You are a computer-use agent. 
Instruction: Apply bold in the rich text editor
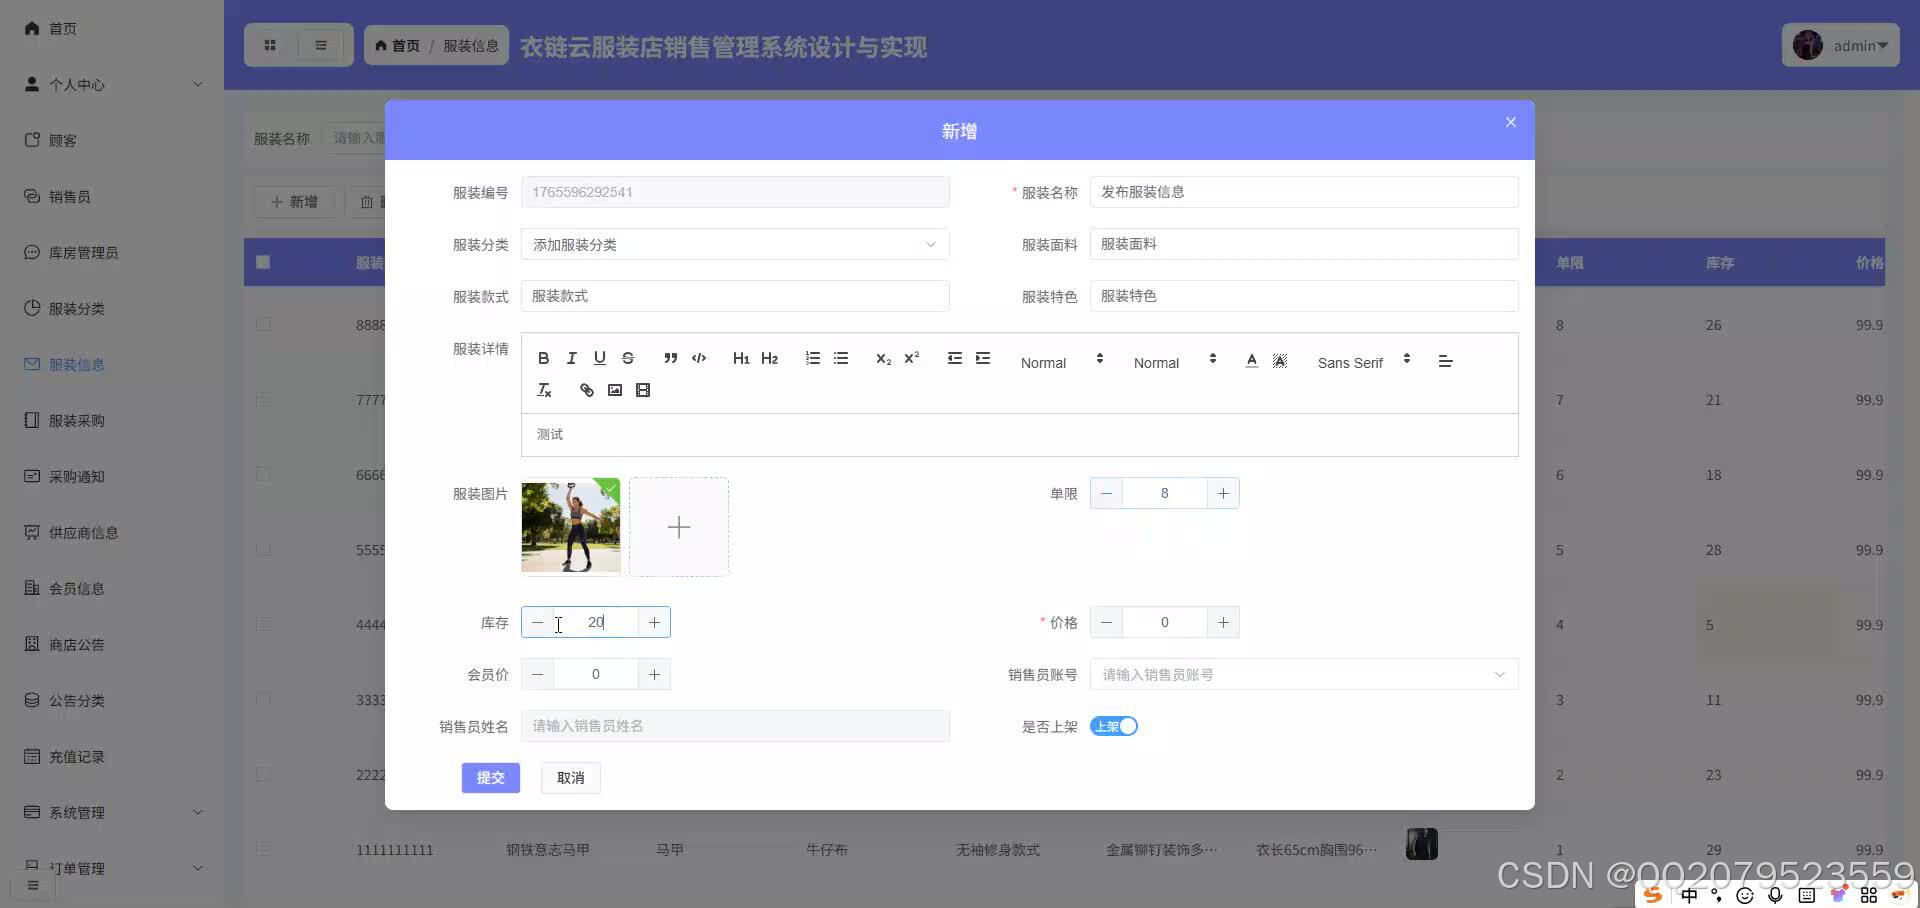point(543,358)
